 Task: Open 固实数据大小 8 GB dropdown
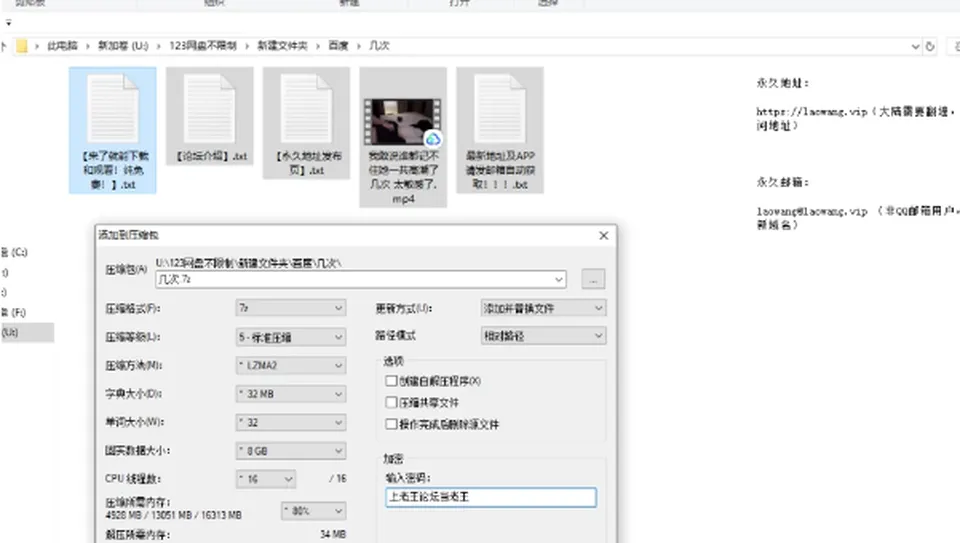(291, 451)
